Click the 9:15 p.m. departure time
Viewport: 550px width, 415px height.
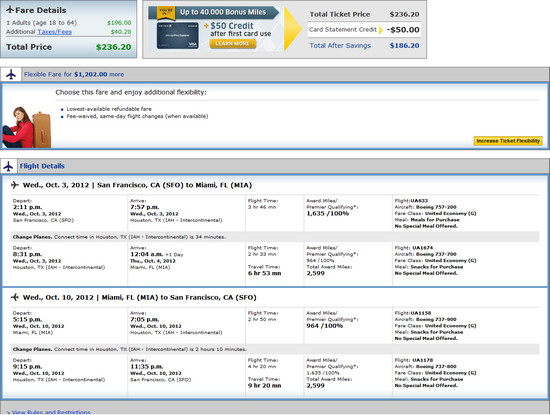pos(27,367)
